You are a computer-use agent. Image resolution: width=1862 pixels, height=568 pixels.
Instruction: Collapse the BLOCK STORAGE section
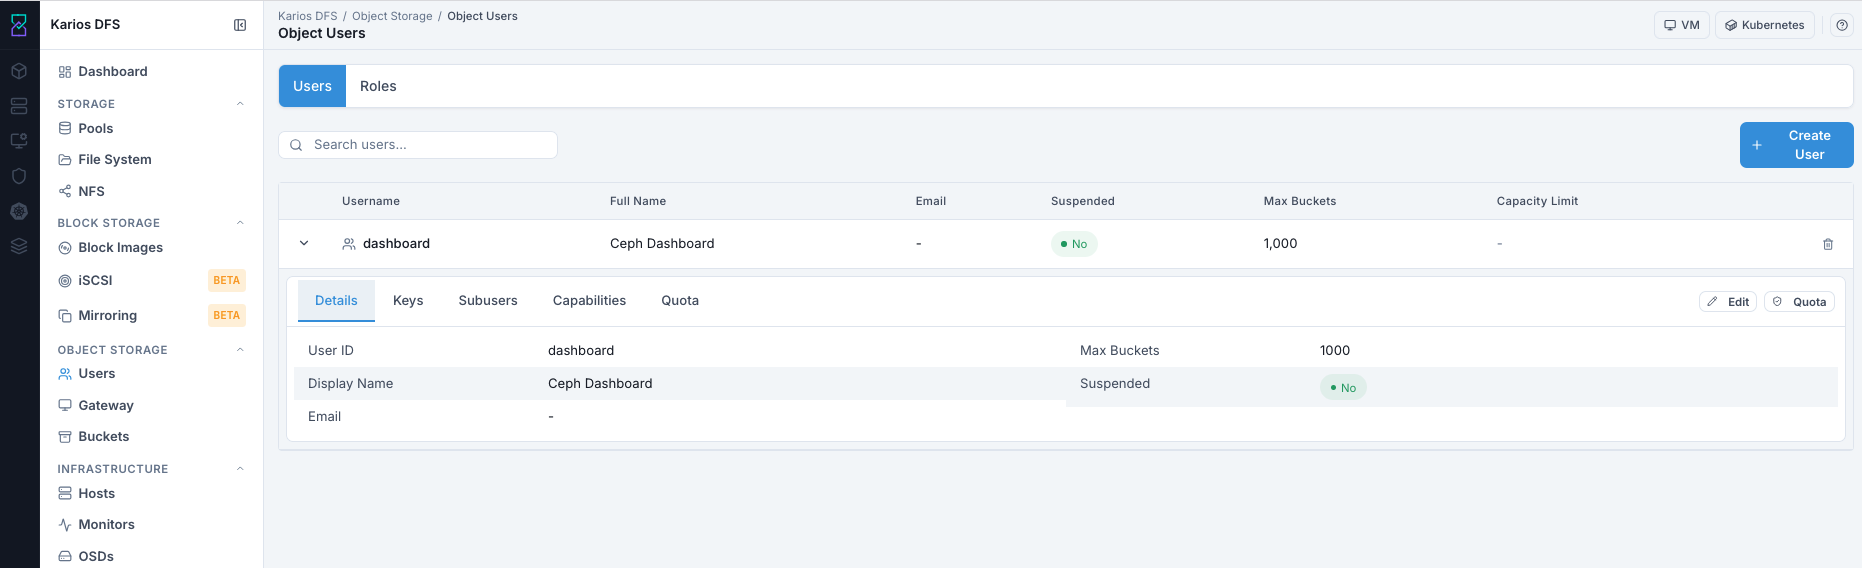[x=240, y=223]
